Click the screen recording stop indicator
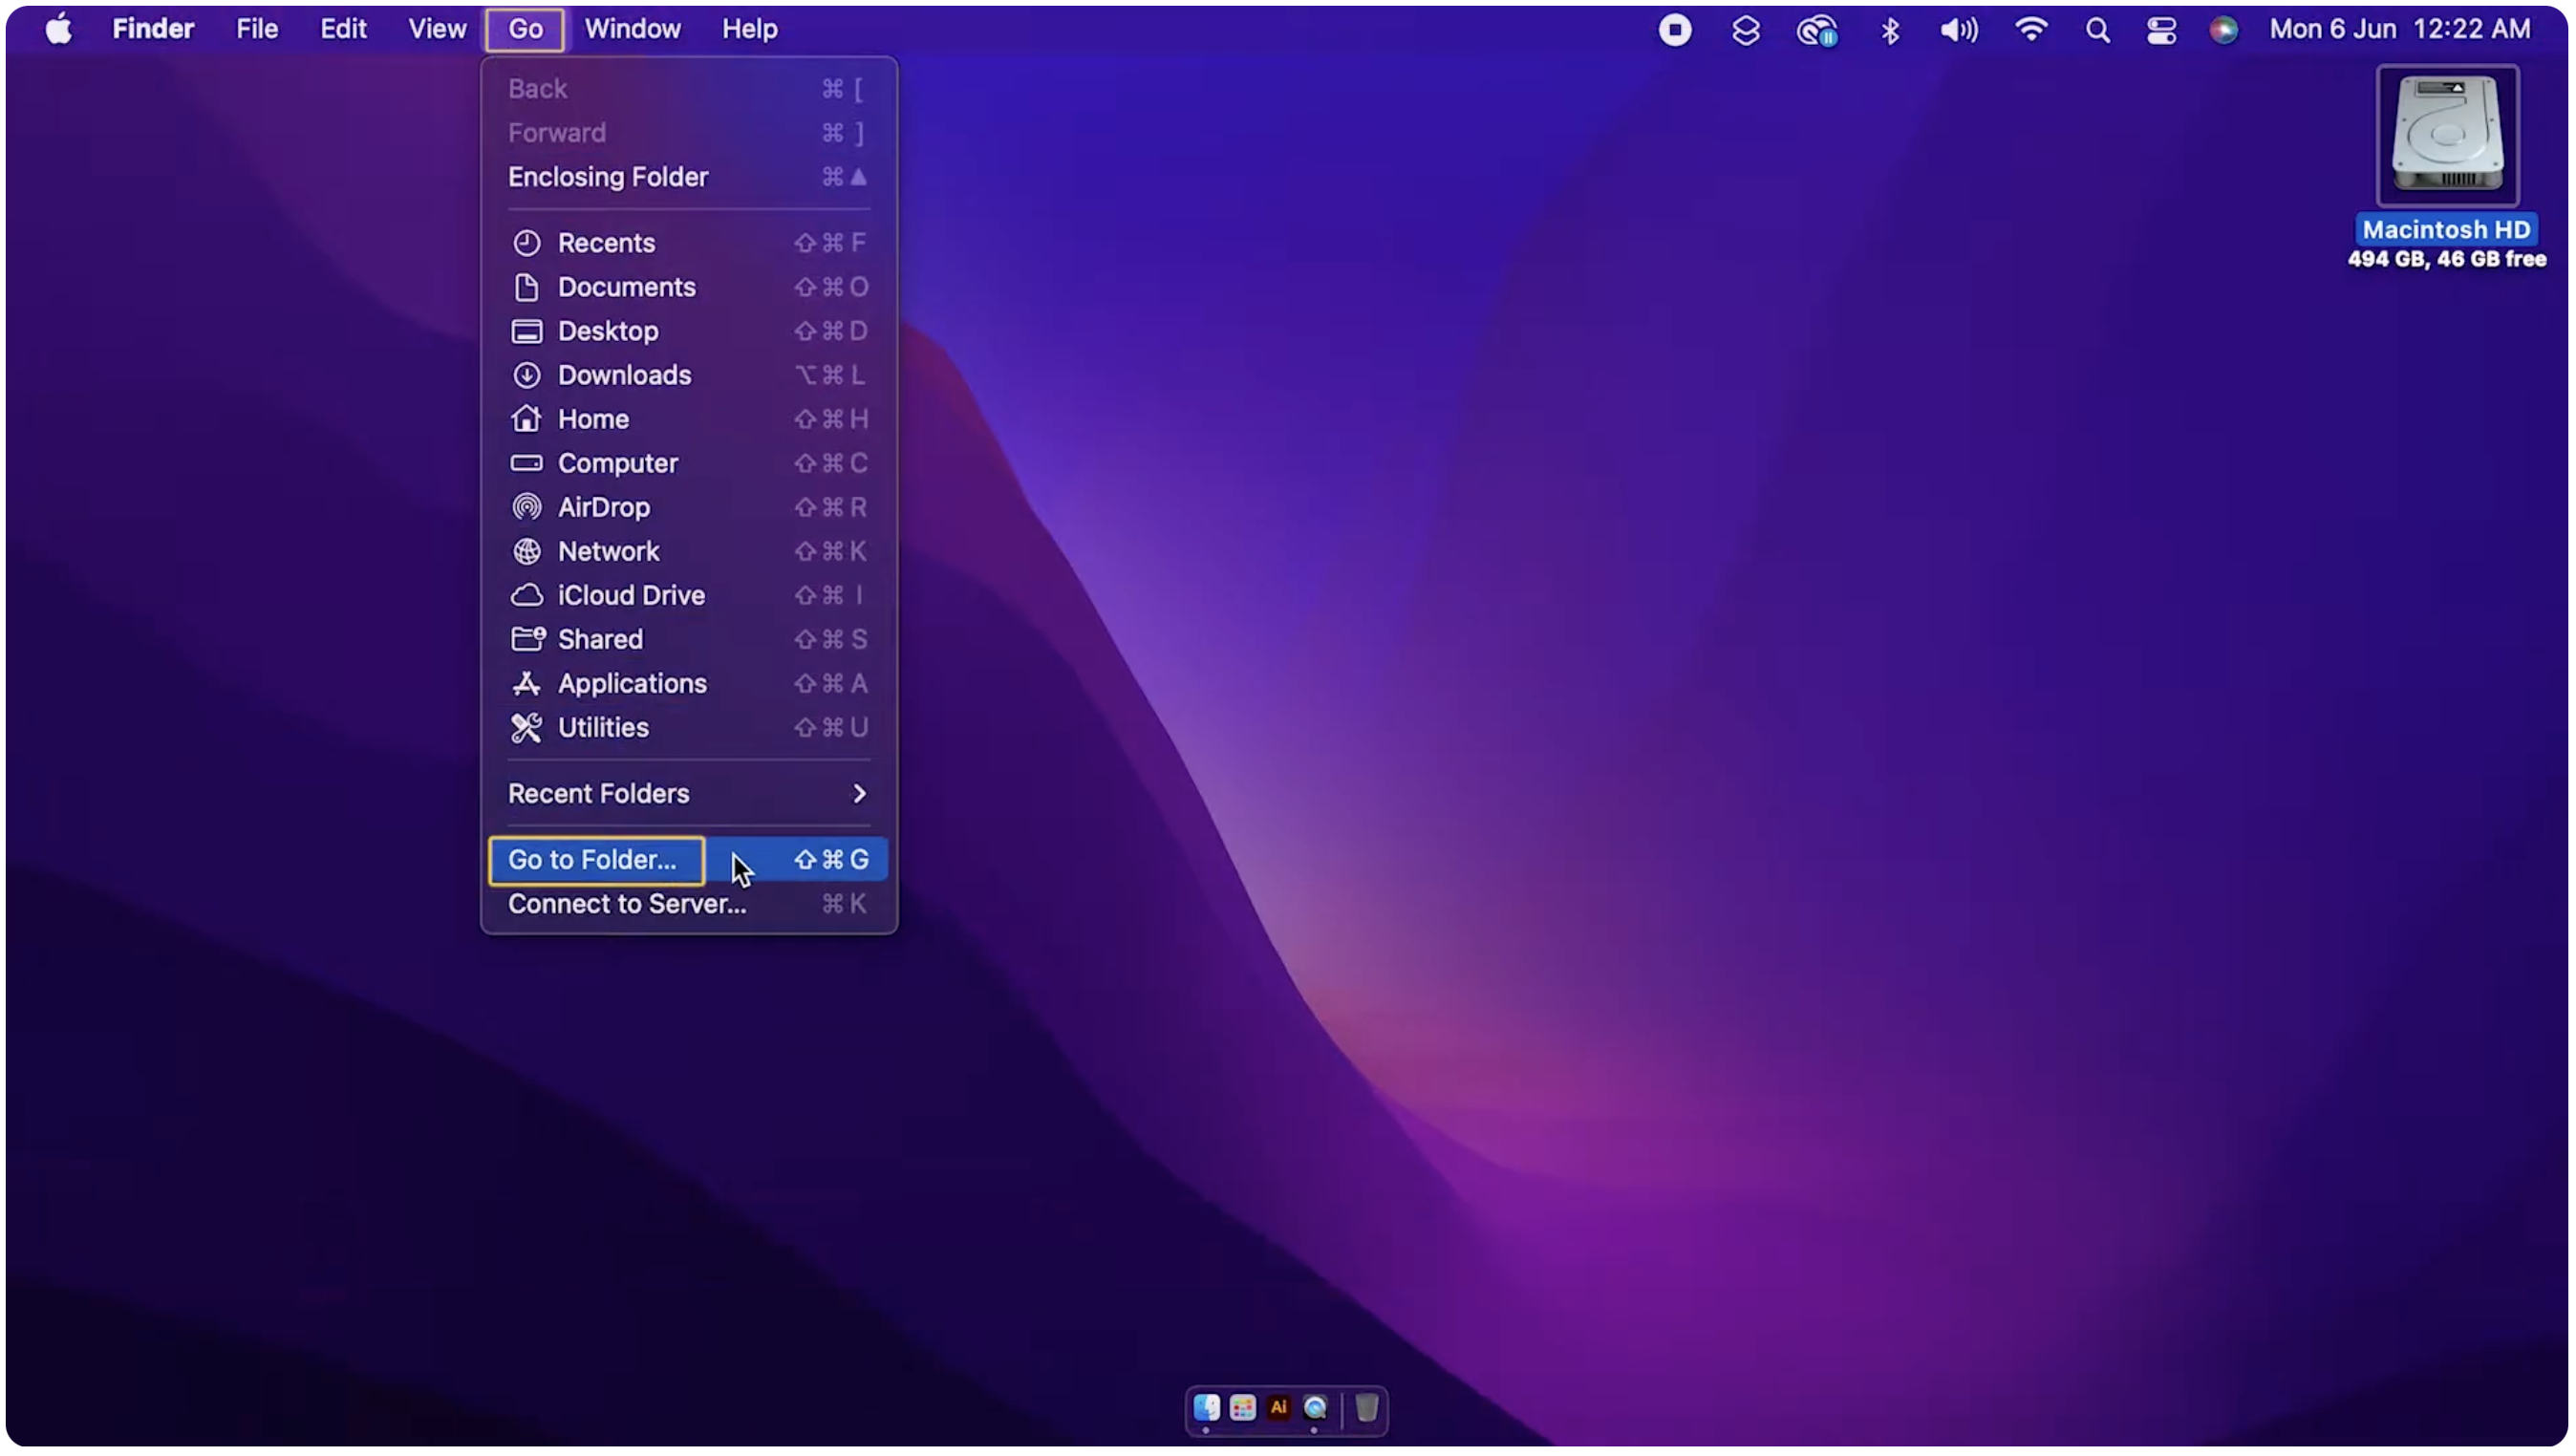2576x1456 pixels. (1675, 30)
